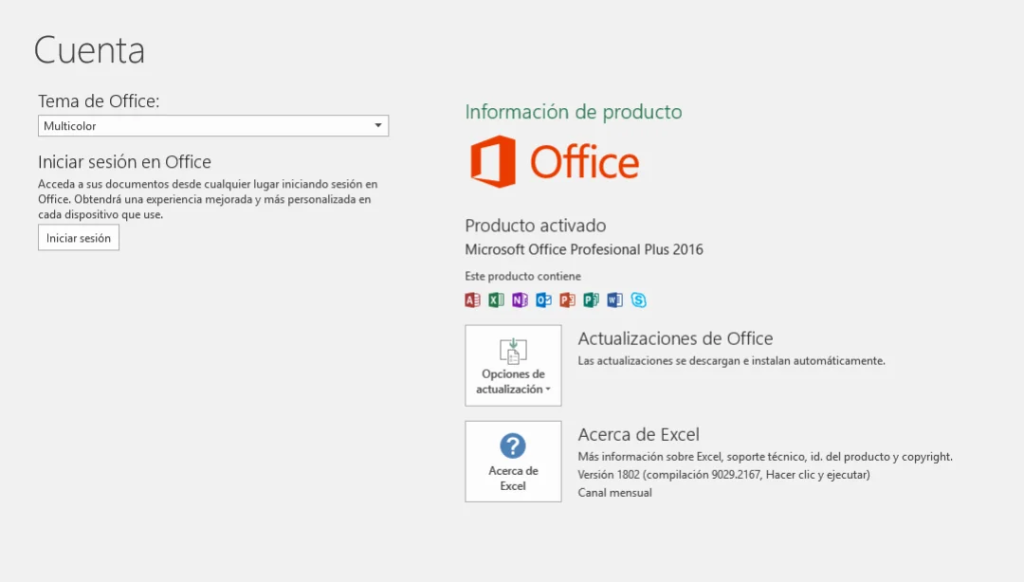
Task: Click the Tema de Office label
Action: tap(99, 101)
